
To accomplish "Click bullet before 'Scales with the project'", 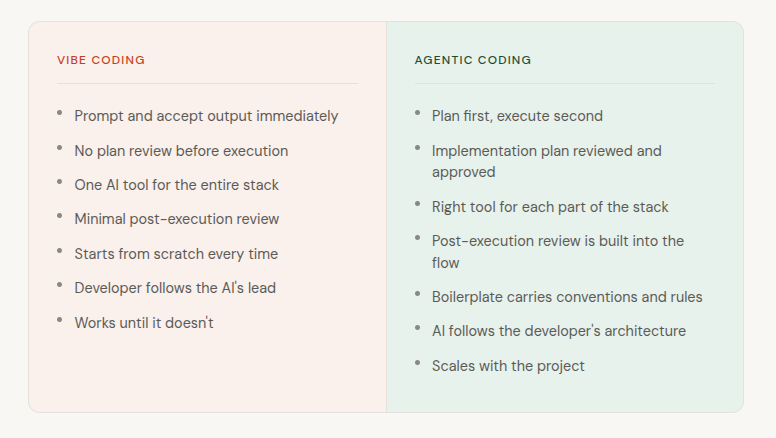I will click(418, 363).
